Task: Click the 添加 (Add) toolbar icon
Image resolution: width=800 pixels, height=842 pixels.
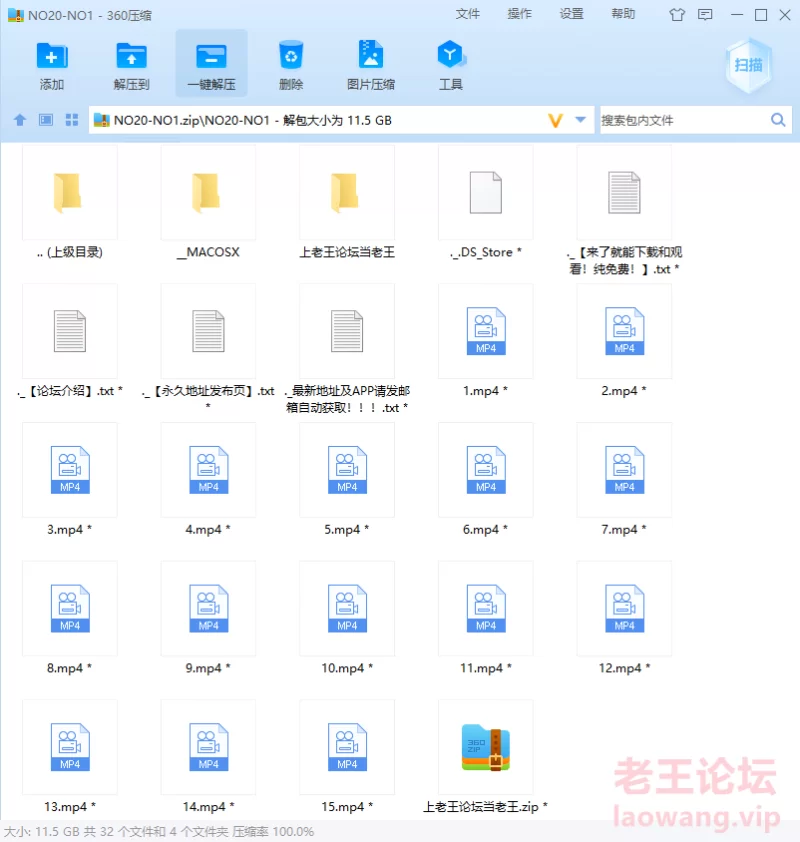Action: (52, 64)
